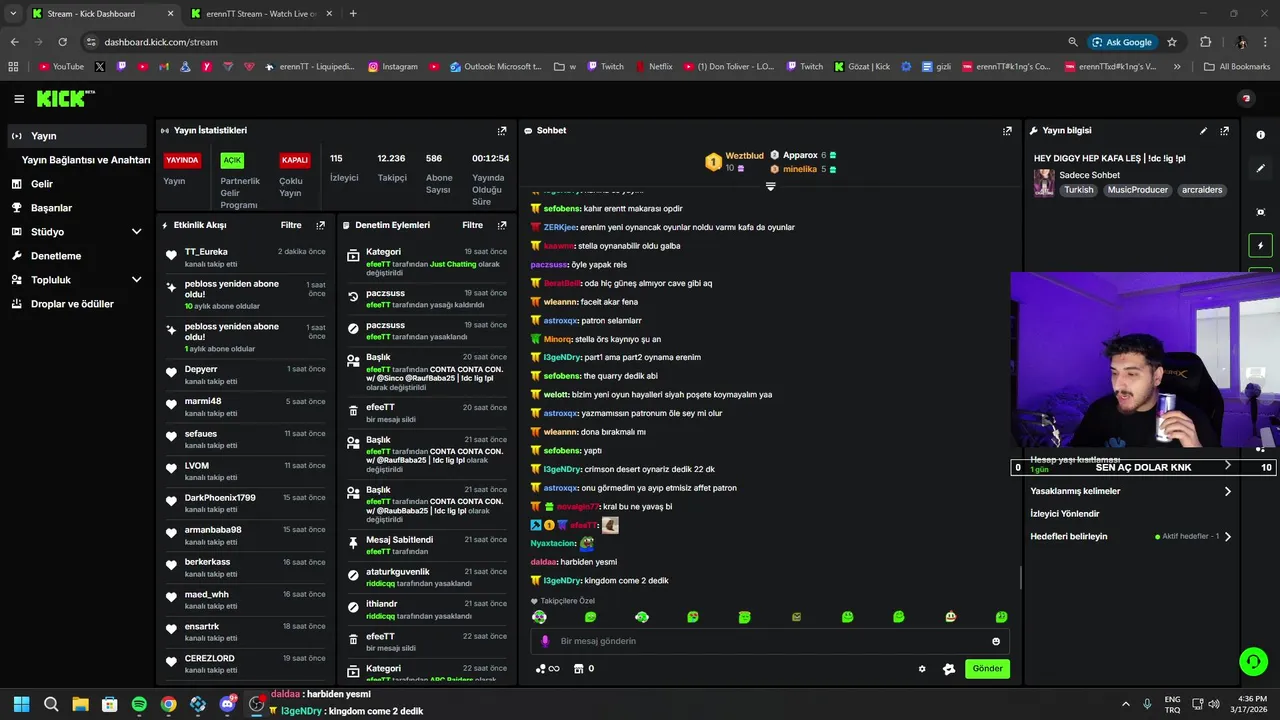Click the lightning bolt quick action icon
This screenshot has width=1280, height=720.
tap(1260, 245)
